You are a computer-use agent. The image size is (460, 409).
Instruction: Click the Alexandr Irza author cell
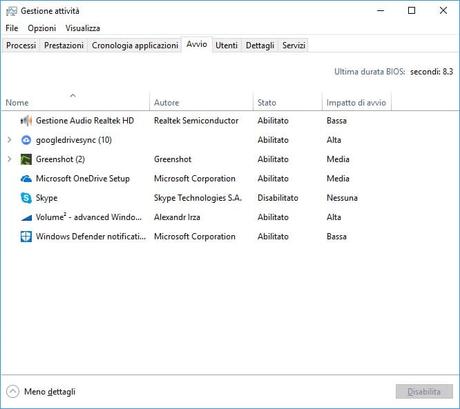click(x=177, y=217)
